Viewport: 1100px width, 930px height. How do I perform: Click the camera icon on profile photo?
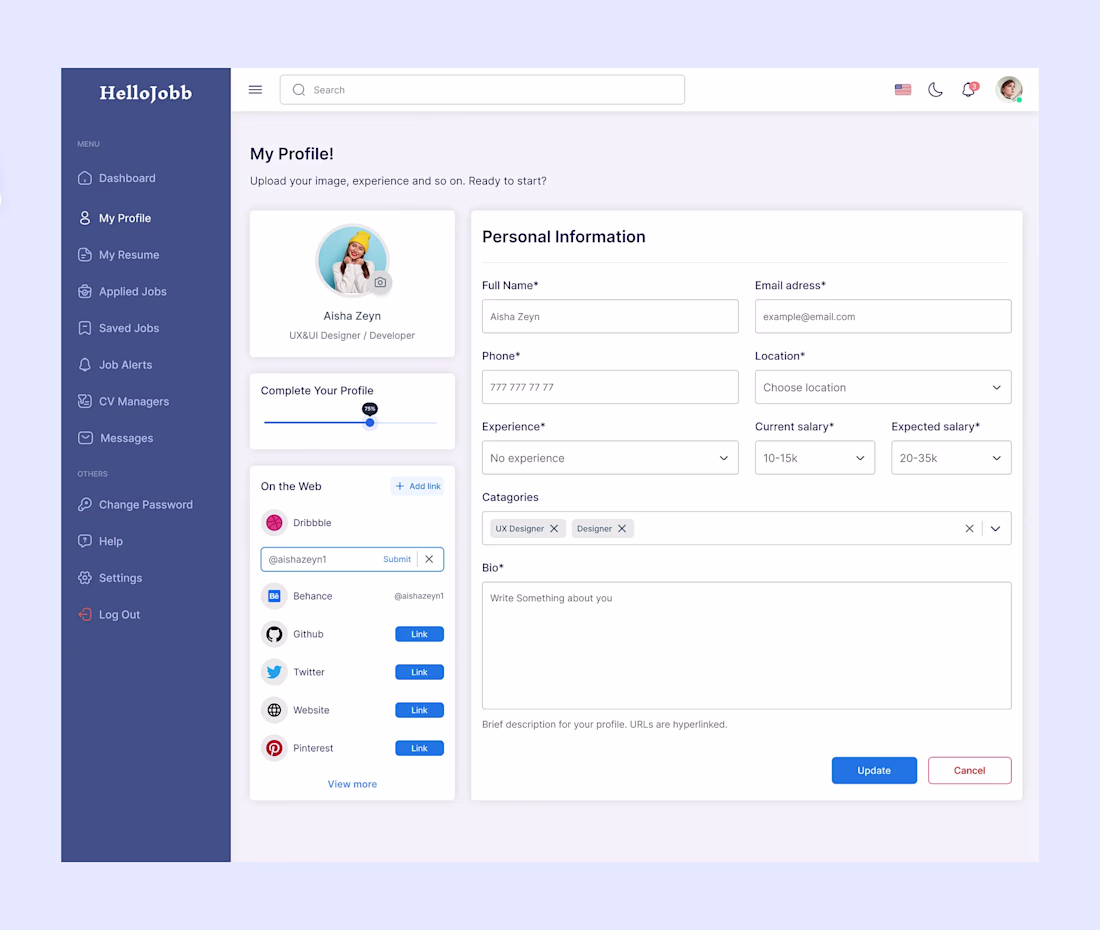point(380,282)
